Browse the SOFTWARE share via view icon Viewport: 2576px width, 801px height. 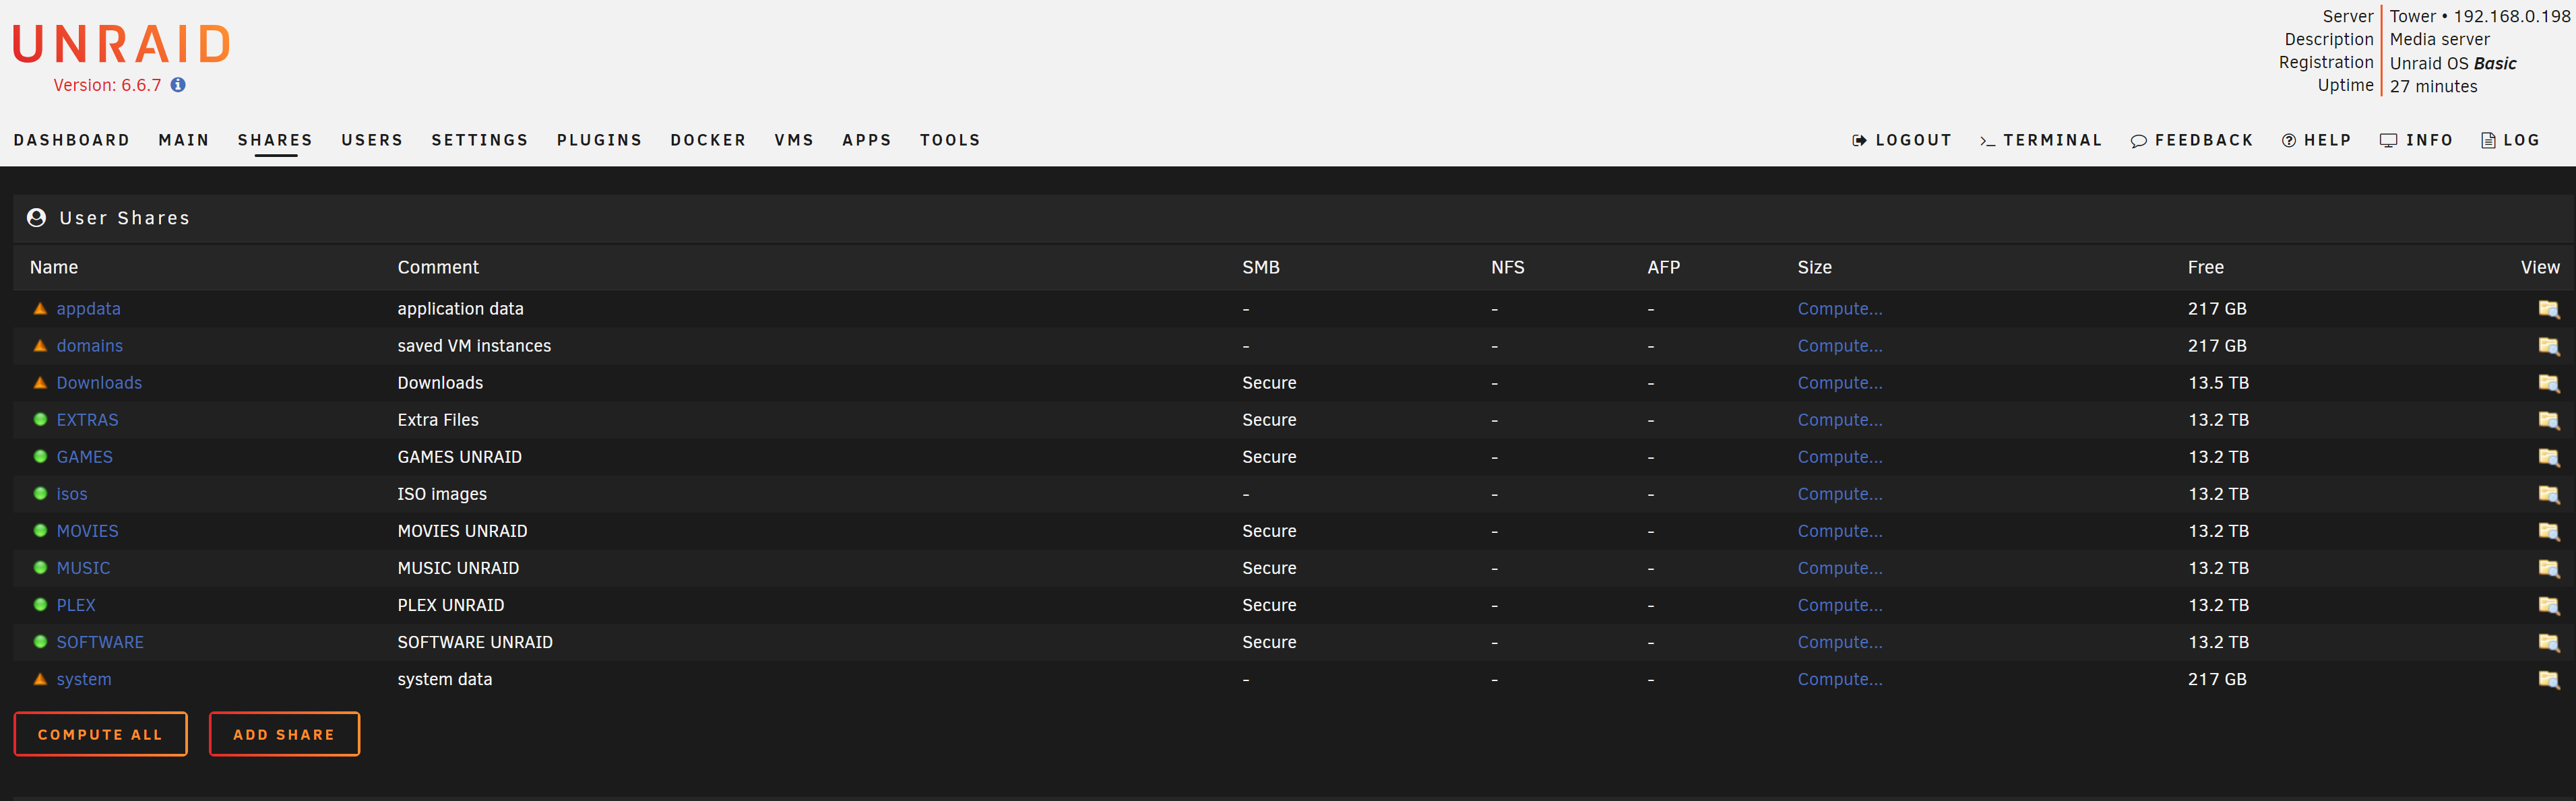2548,642
